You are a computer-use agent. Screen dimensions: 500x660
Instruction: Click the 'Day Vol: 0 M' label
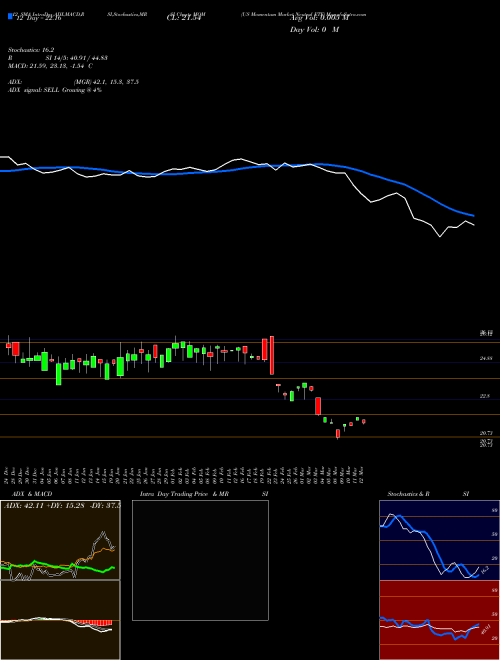point(314,30)
